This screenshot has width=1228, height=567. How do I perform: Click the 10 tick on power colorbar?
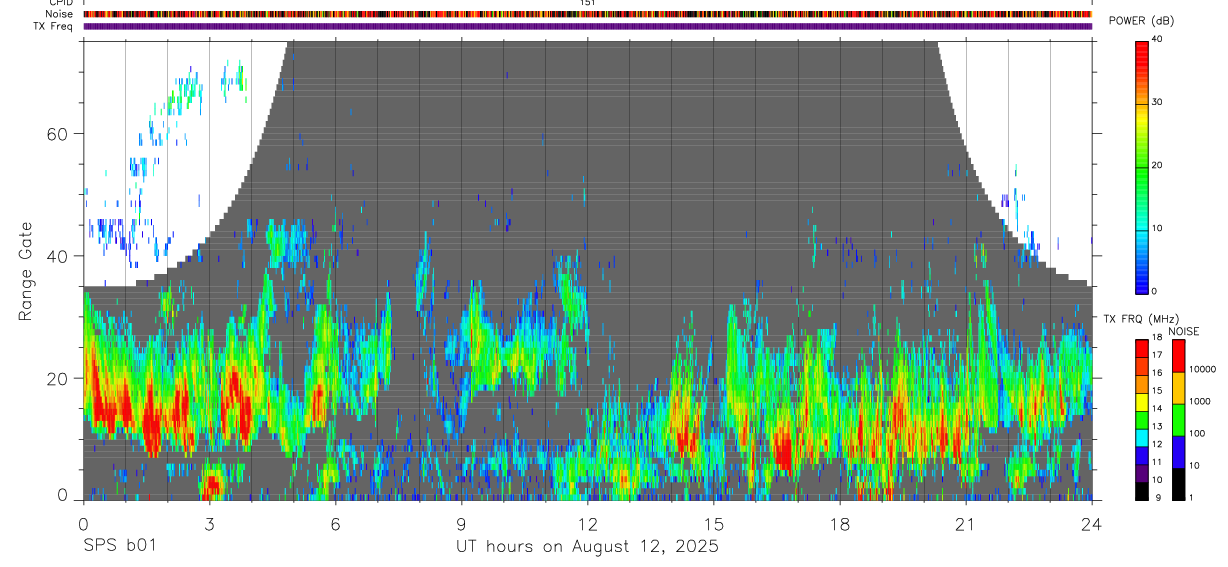(x=1157, y=229)
